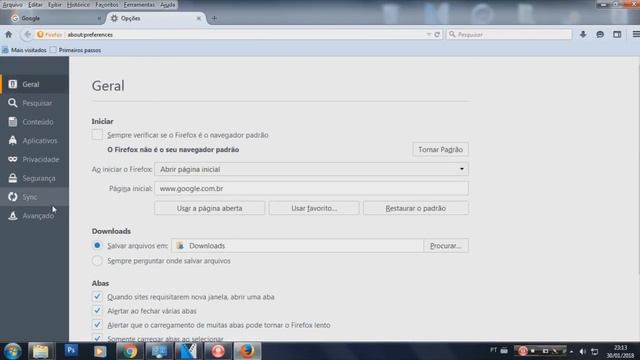Open the Mais visitados bookmark
Image resolution: width=640 pixels, height=360 pixels.
[24, 50]
